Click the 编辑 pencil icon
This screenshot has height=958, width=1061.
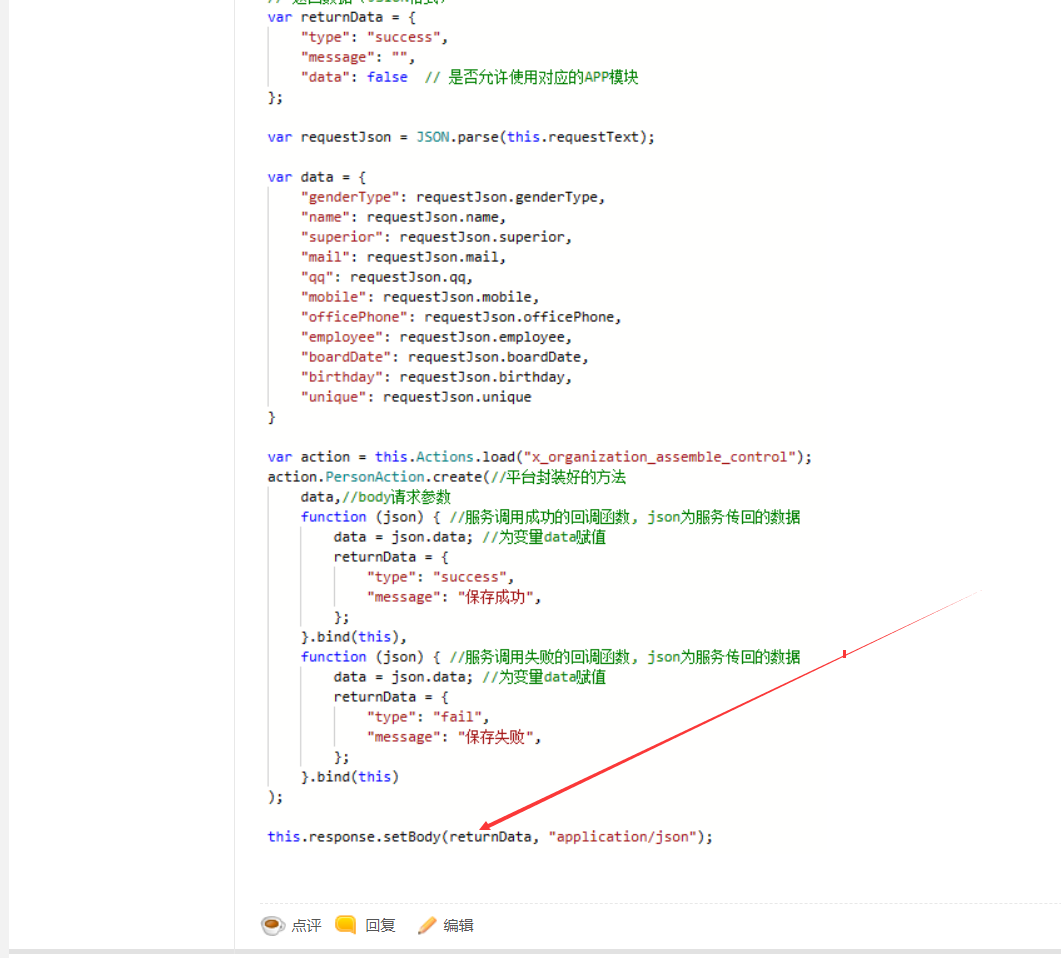point(427,926)
